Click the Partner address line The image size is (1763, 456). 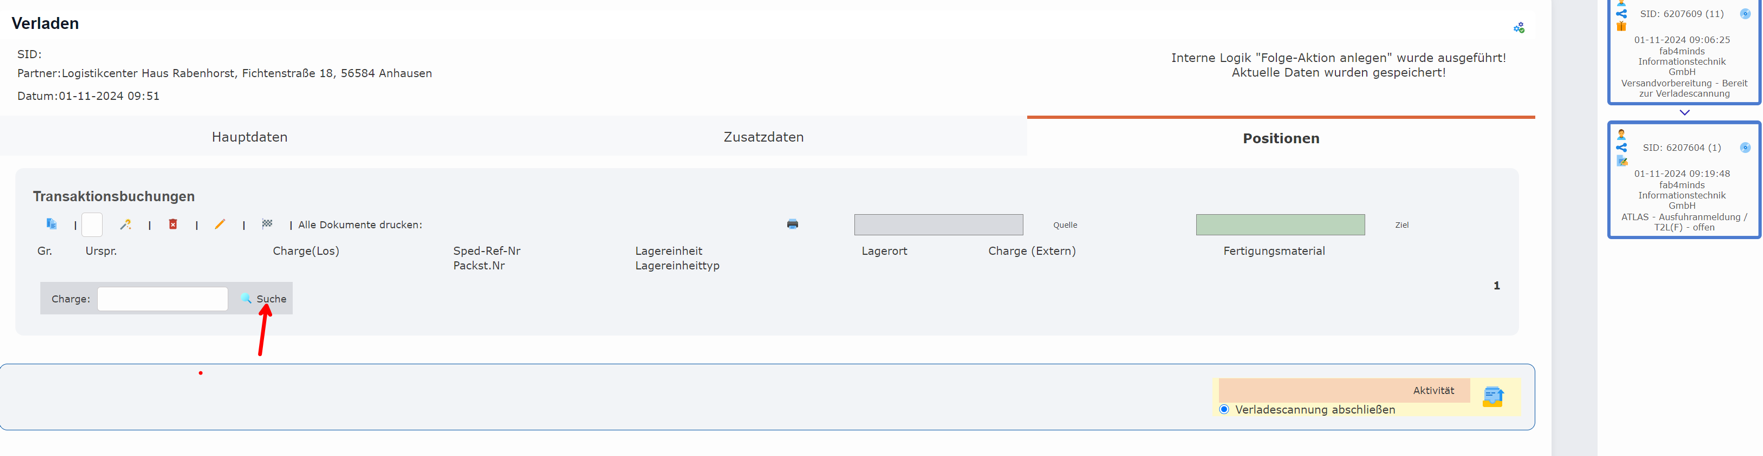pos(225,73)
